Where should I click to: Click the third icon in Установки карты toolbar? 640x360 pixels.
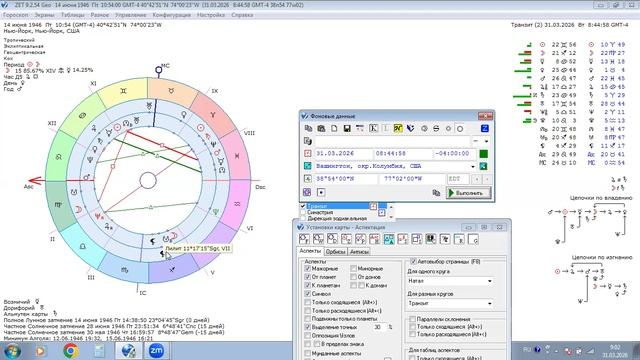coord(332,240)
